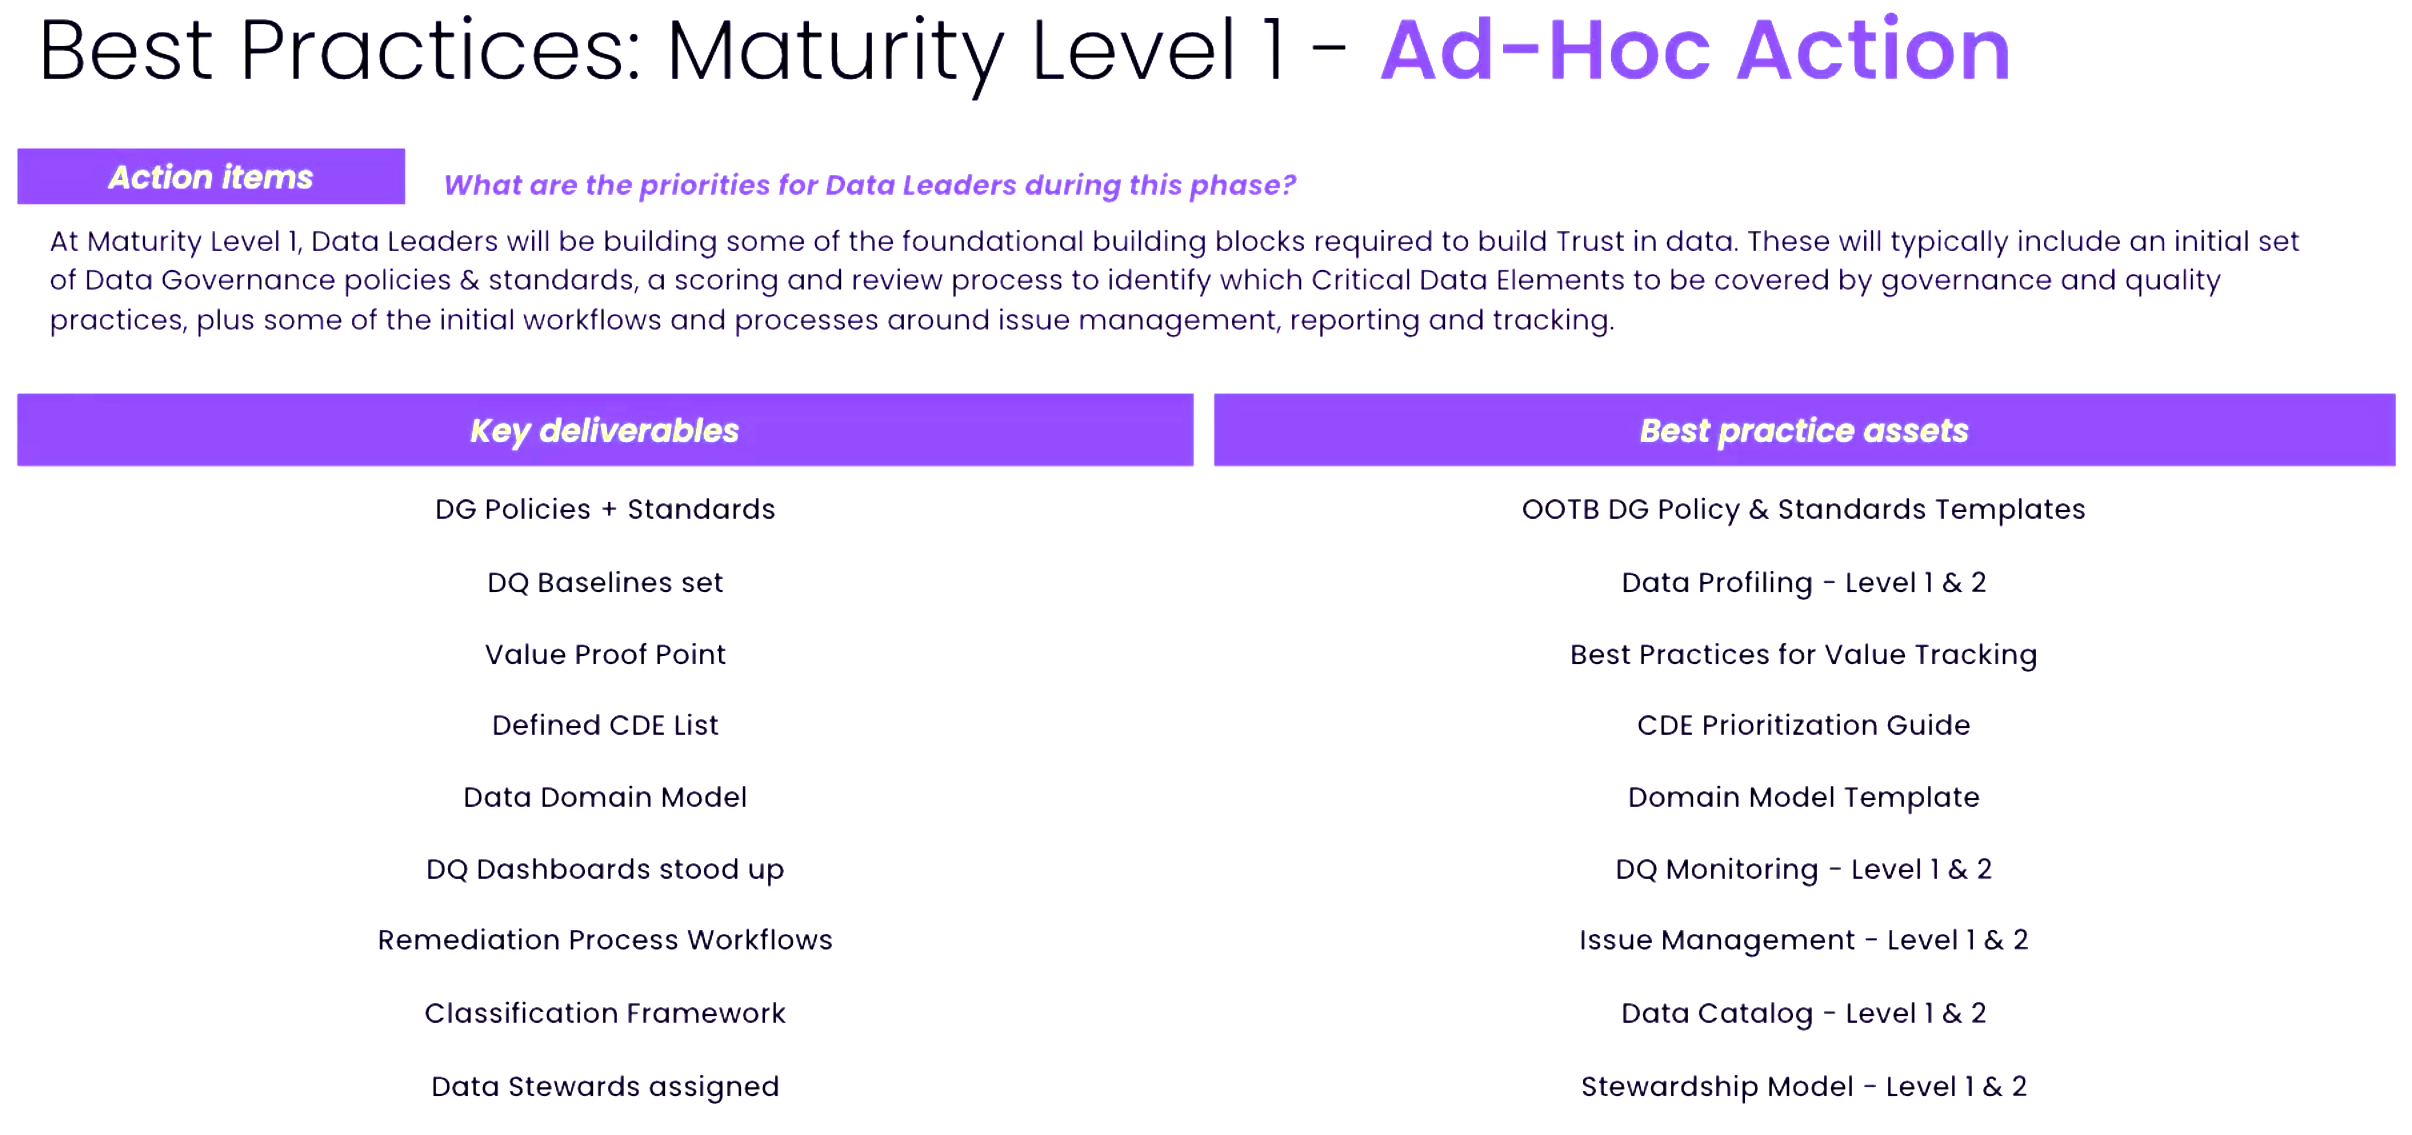Open OOTB DG Policy & Standards Templates

click(1803, 509)
